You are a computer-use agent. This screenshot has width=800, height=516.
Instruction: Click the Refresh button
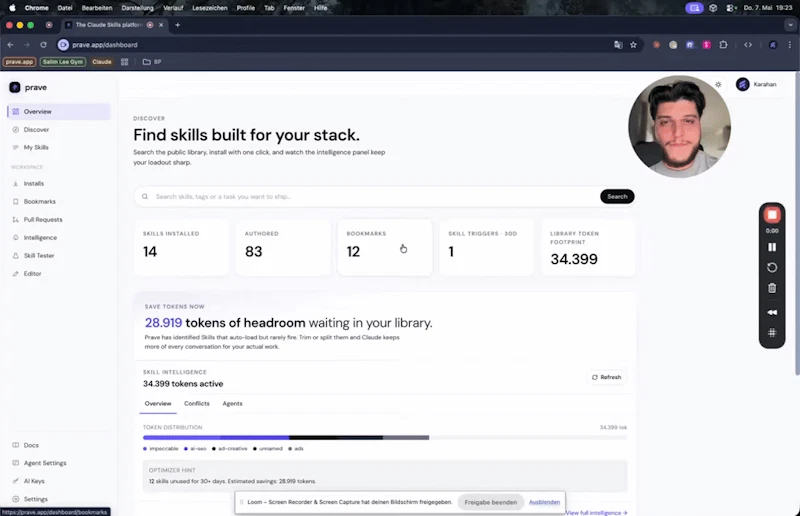607,377
